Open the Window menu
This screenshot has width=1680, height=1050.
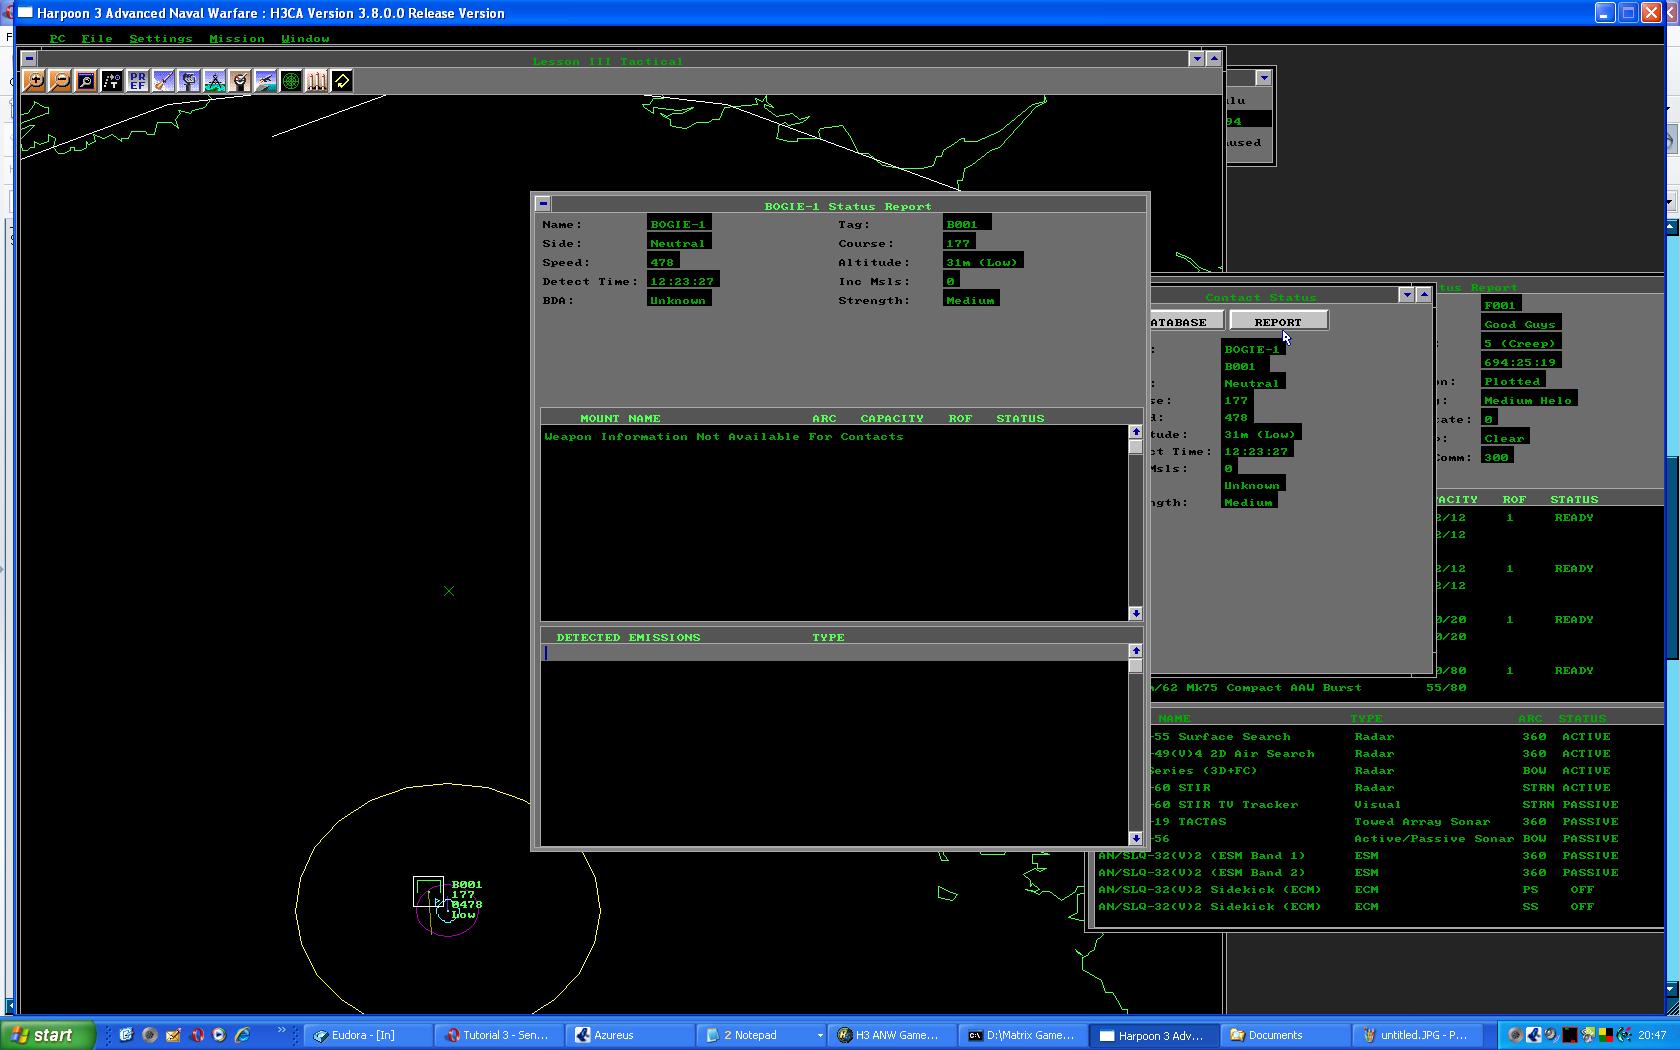point(305,38)
